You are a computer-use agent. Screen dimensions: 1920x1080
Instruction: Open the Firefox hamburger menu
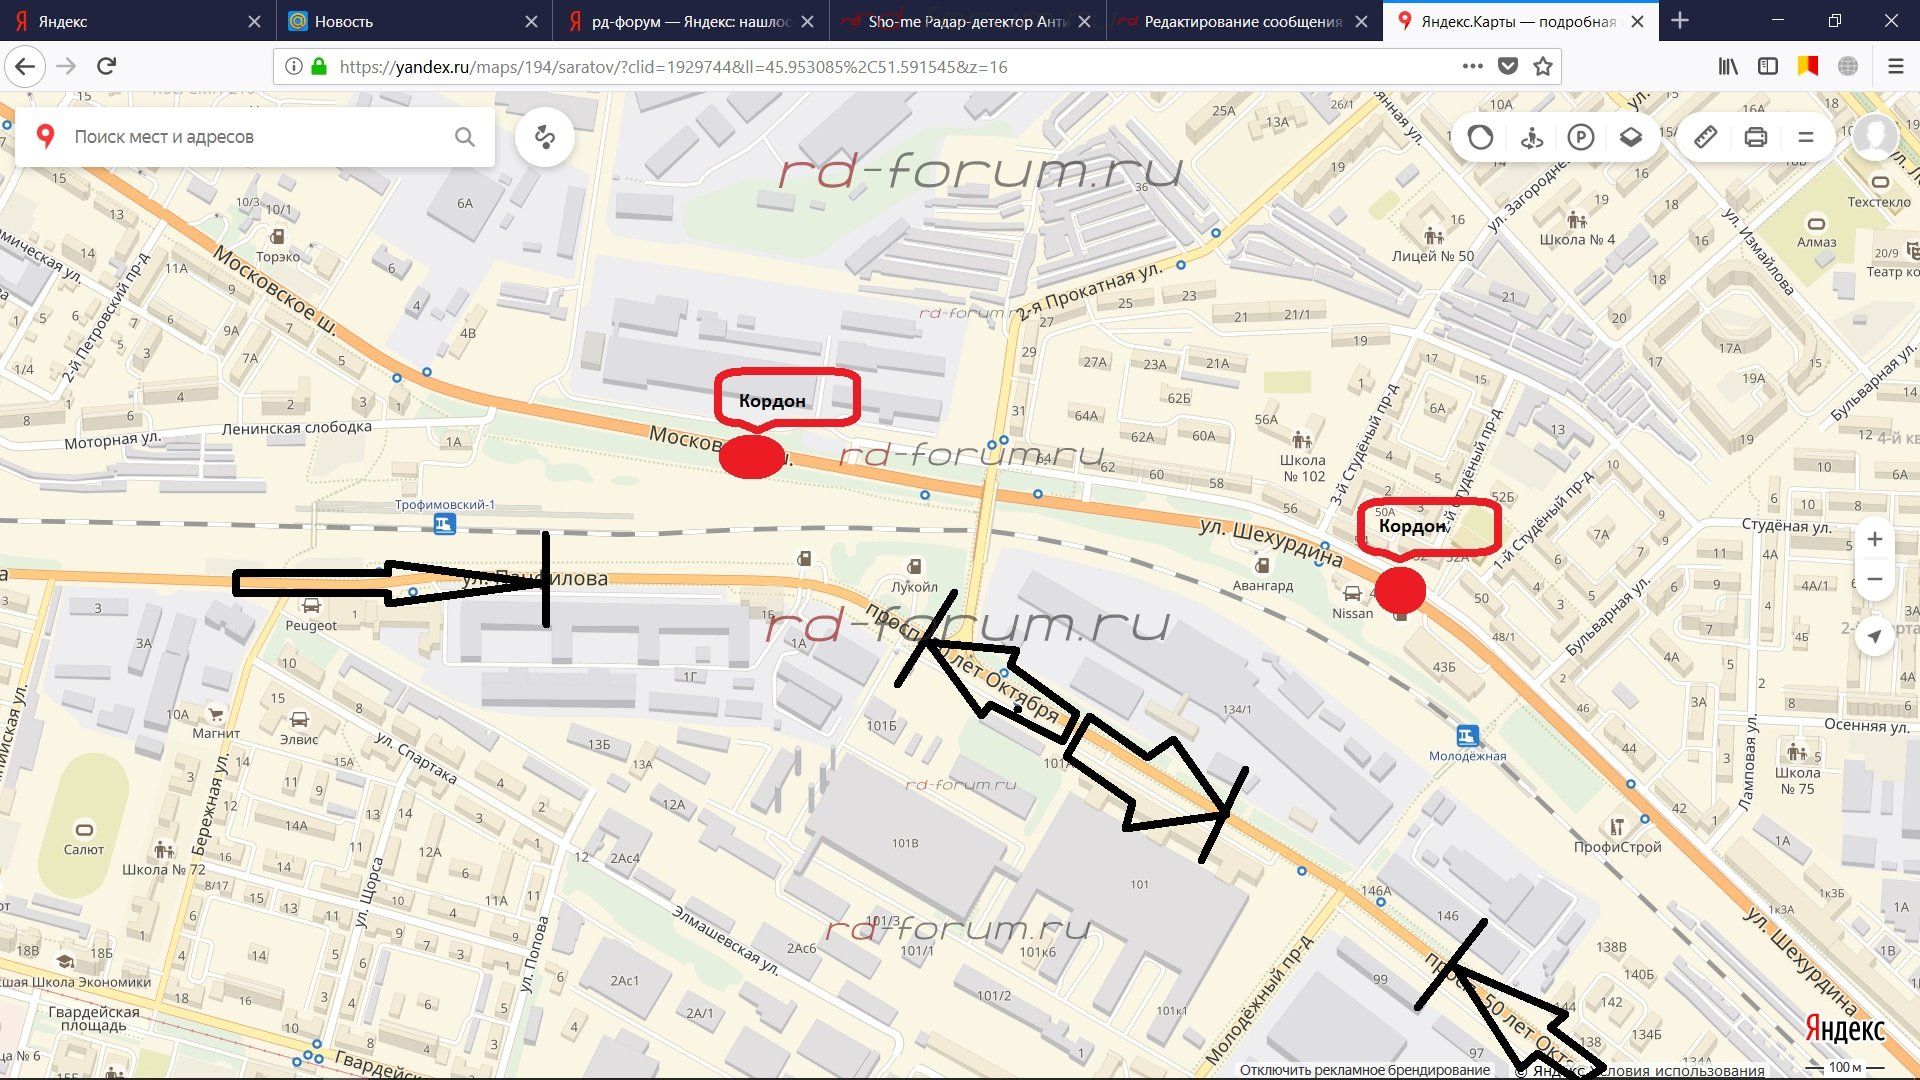(x=1895, y=67)
